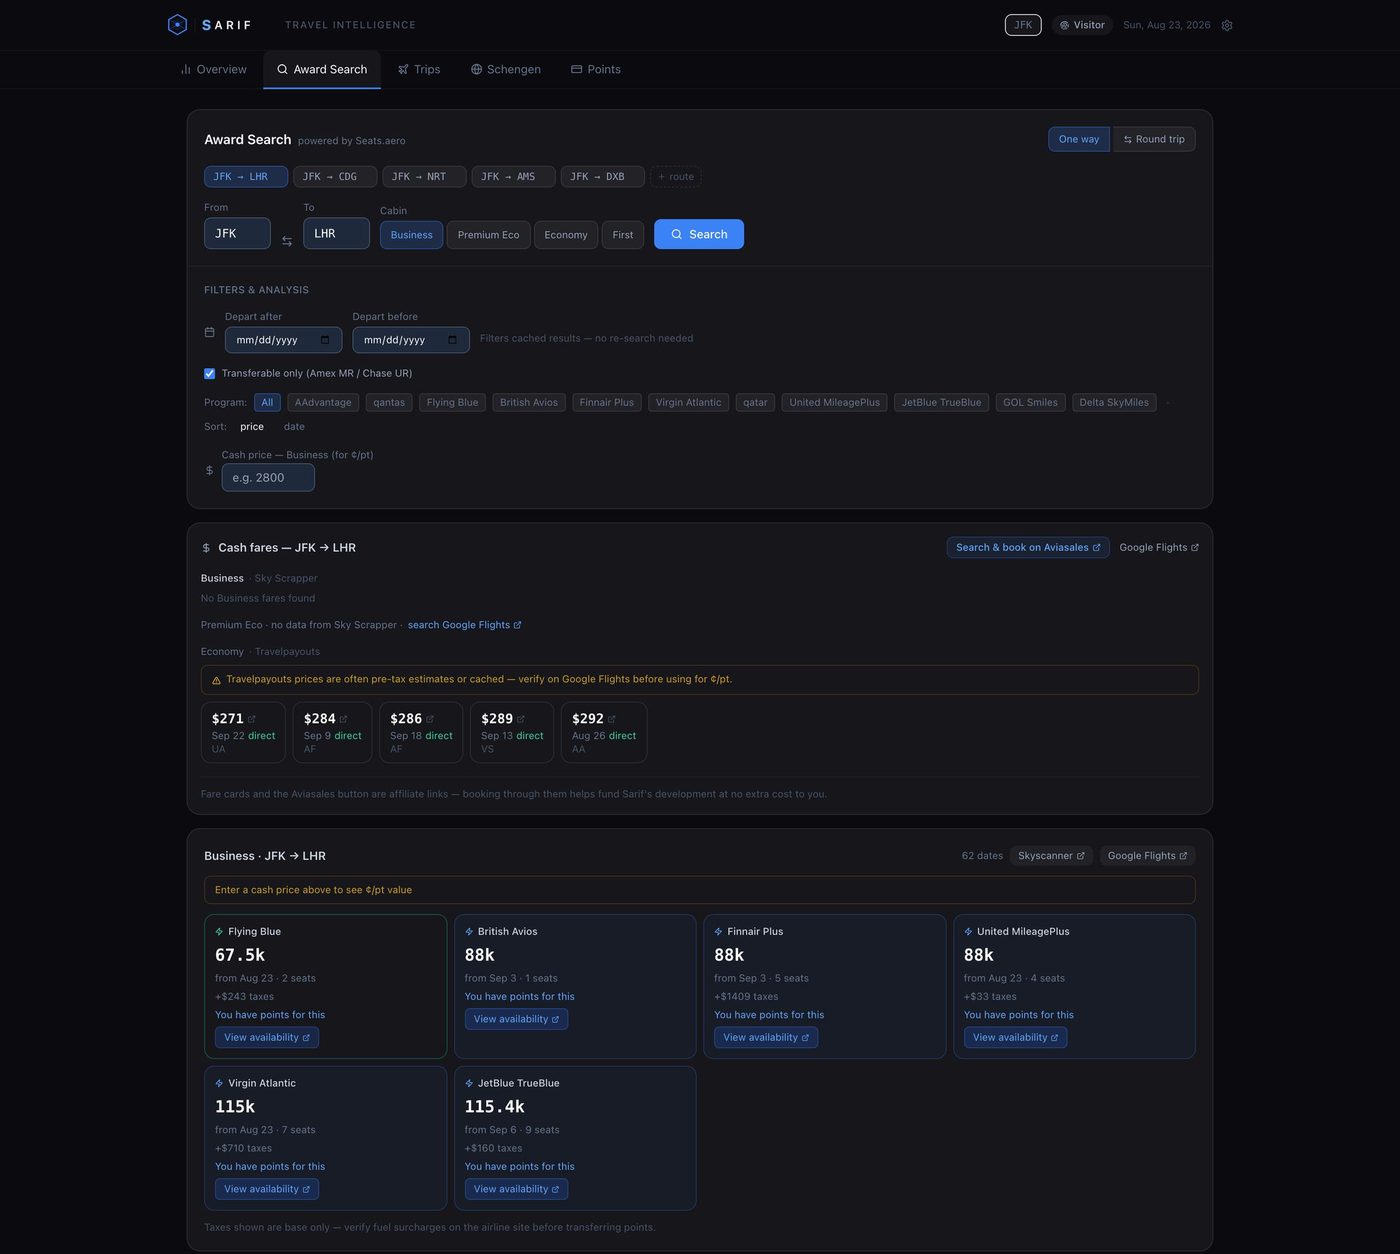
Task: Open the Visitor account menu
Action: pyautogui.click(x=1082, y=25)
